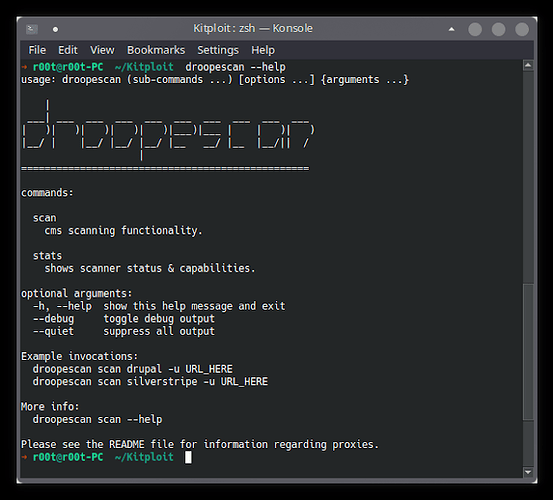Screen dimensions: 553x500
Task: Close the Konsole window
Action: 522,29
